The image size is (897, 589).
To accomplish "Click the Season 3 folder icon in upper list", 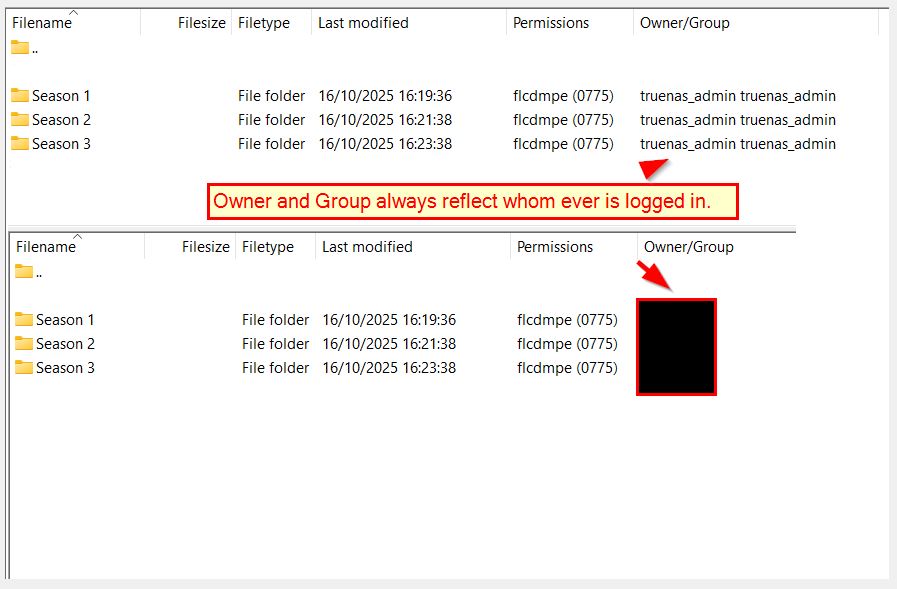I will [20, 144].
